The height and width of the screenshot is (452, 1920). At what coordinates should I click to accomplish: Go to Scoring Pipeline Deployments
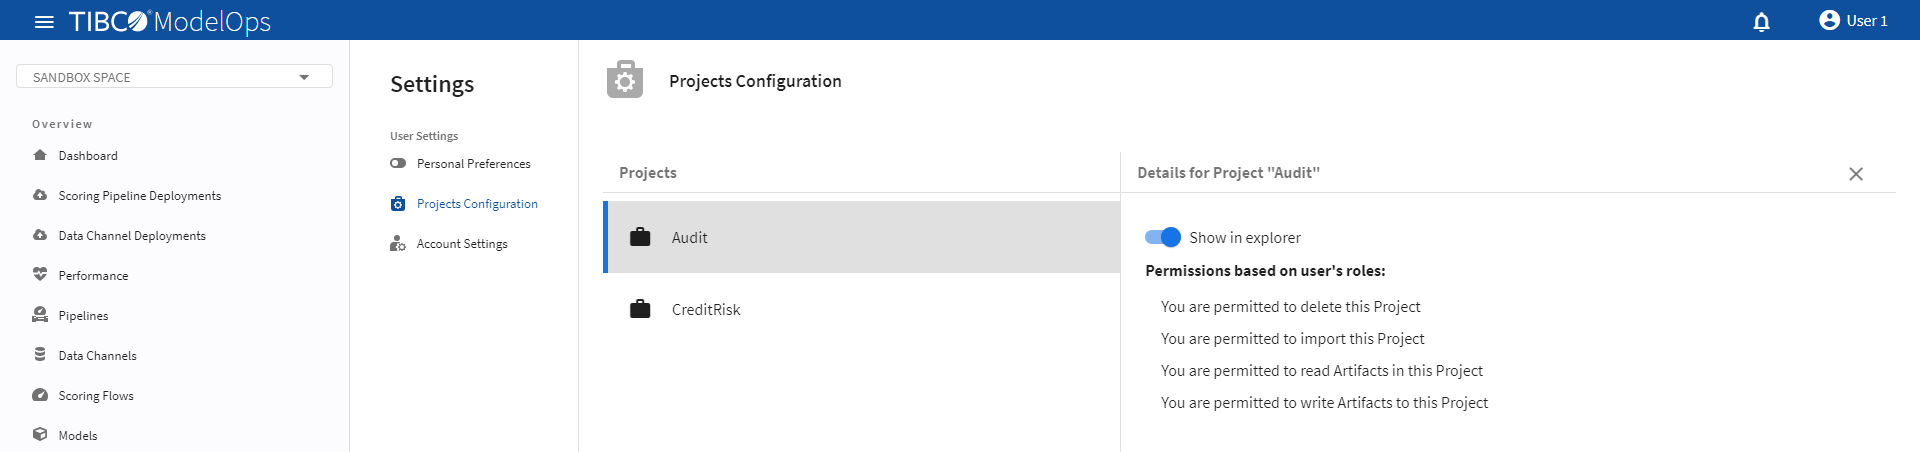click(x=139, y=196)
